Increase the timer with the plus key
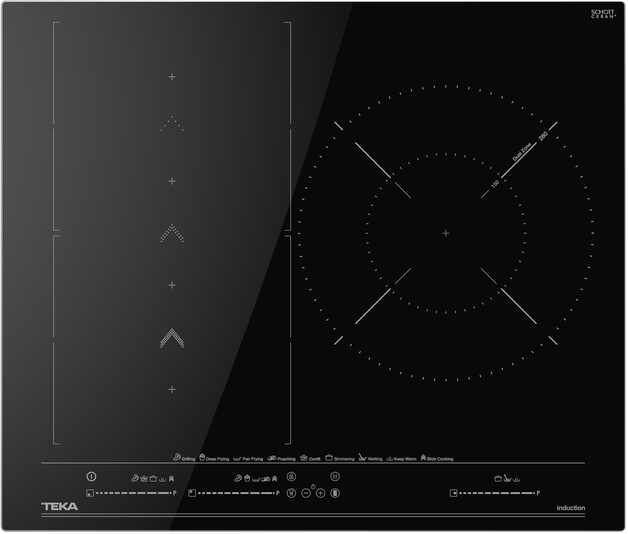 coord(320,494)
